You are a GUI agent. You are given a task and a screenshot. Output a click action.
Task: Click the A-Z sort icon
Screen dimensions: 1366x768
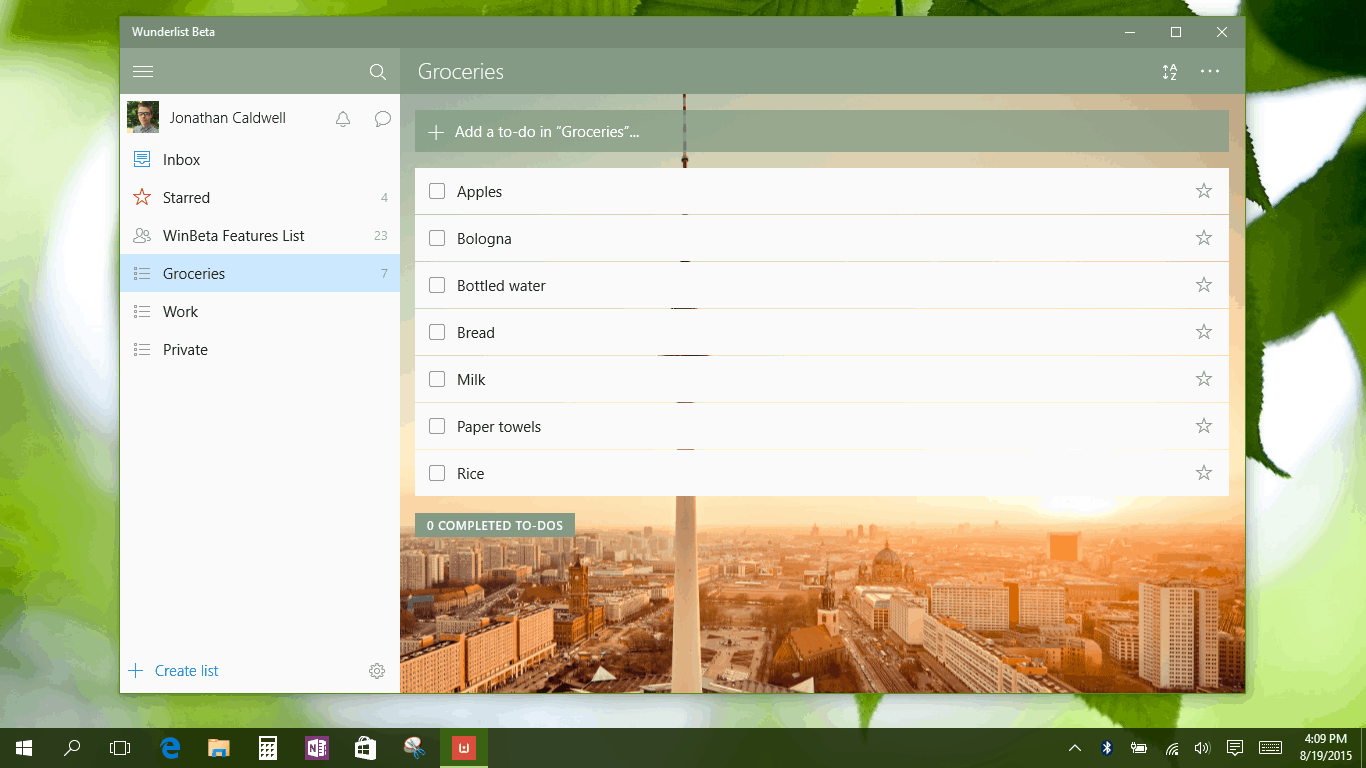pos(1169,72)
